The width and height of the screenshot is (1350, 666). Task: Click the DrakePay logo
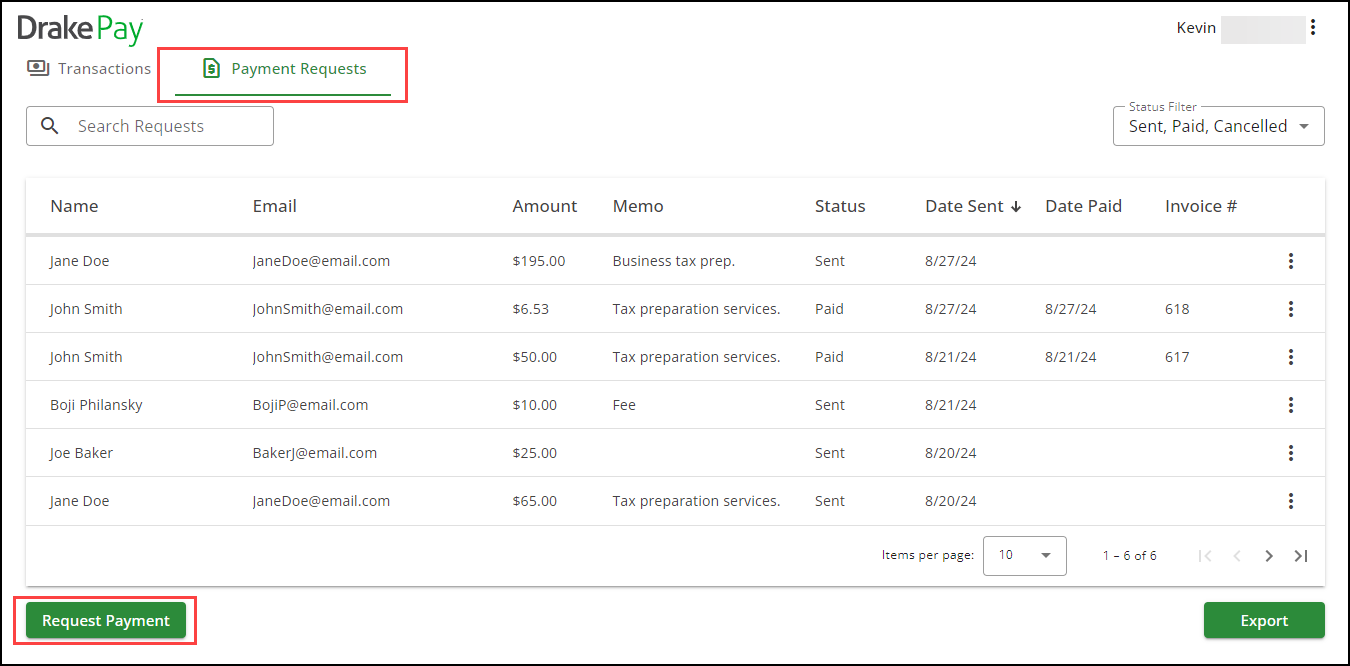point(80,29)
